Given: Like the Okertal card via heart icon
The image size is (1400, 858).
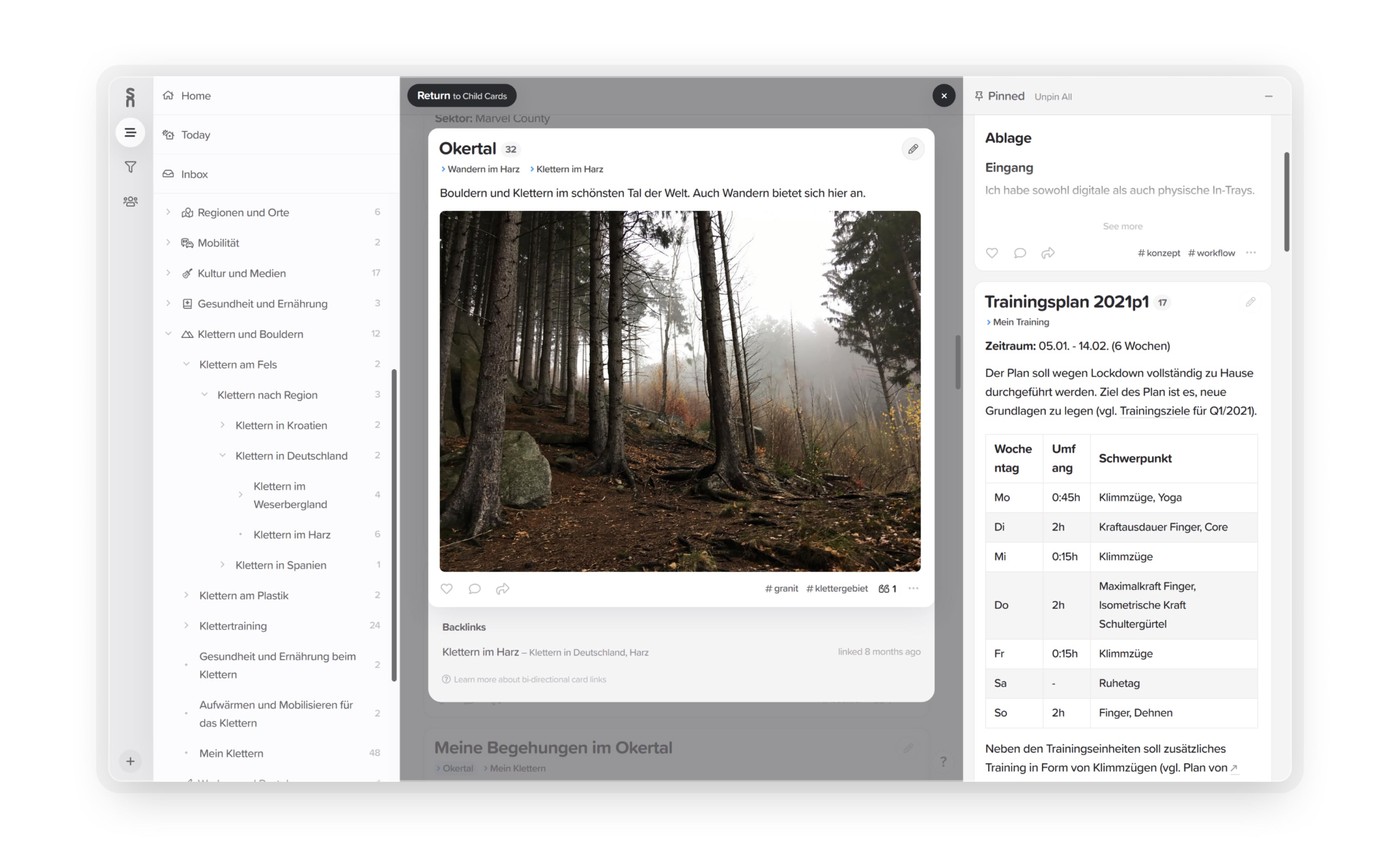Looking at the screenshot, I should tap(446, 589).
